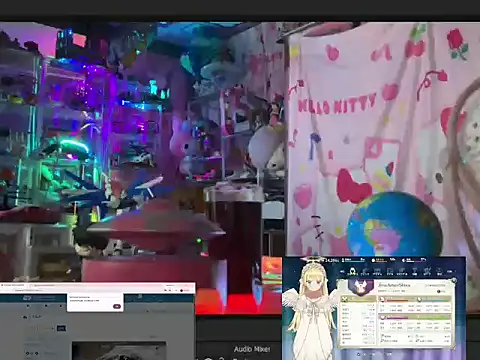Confirm the browser alert with the maroon button
The width and height of the screenshot is (480, 360).
[117, 306]
